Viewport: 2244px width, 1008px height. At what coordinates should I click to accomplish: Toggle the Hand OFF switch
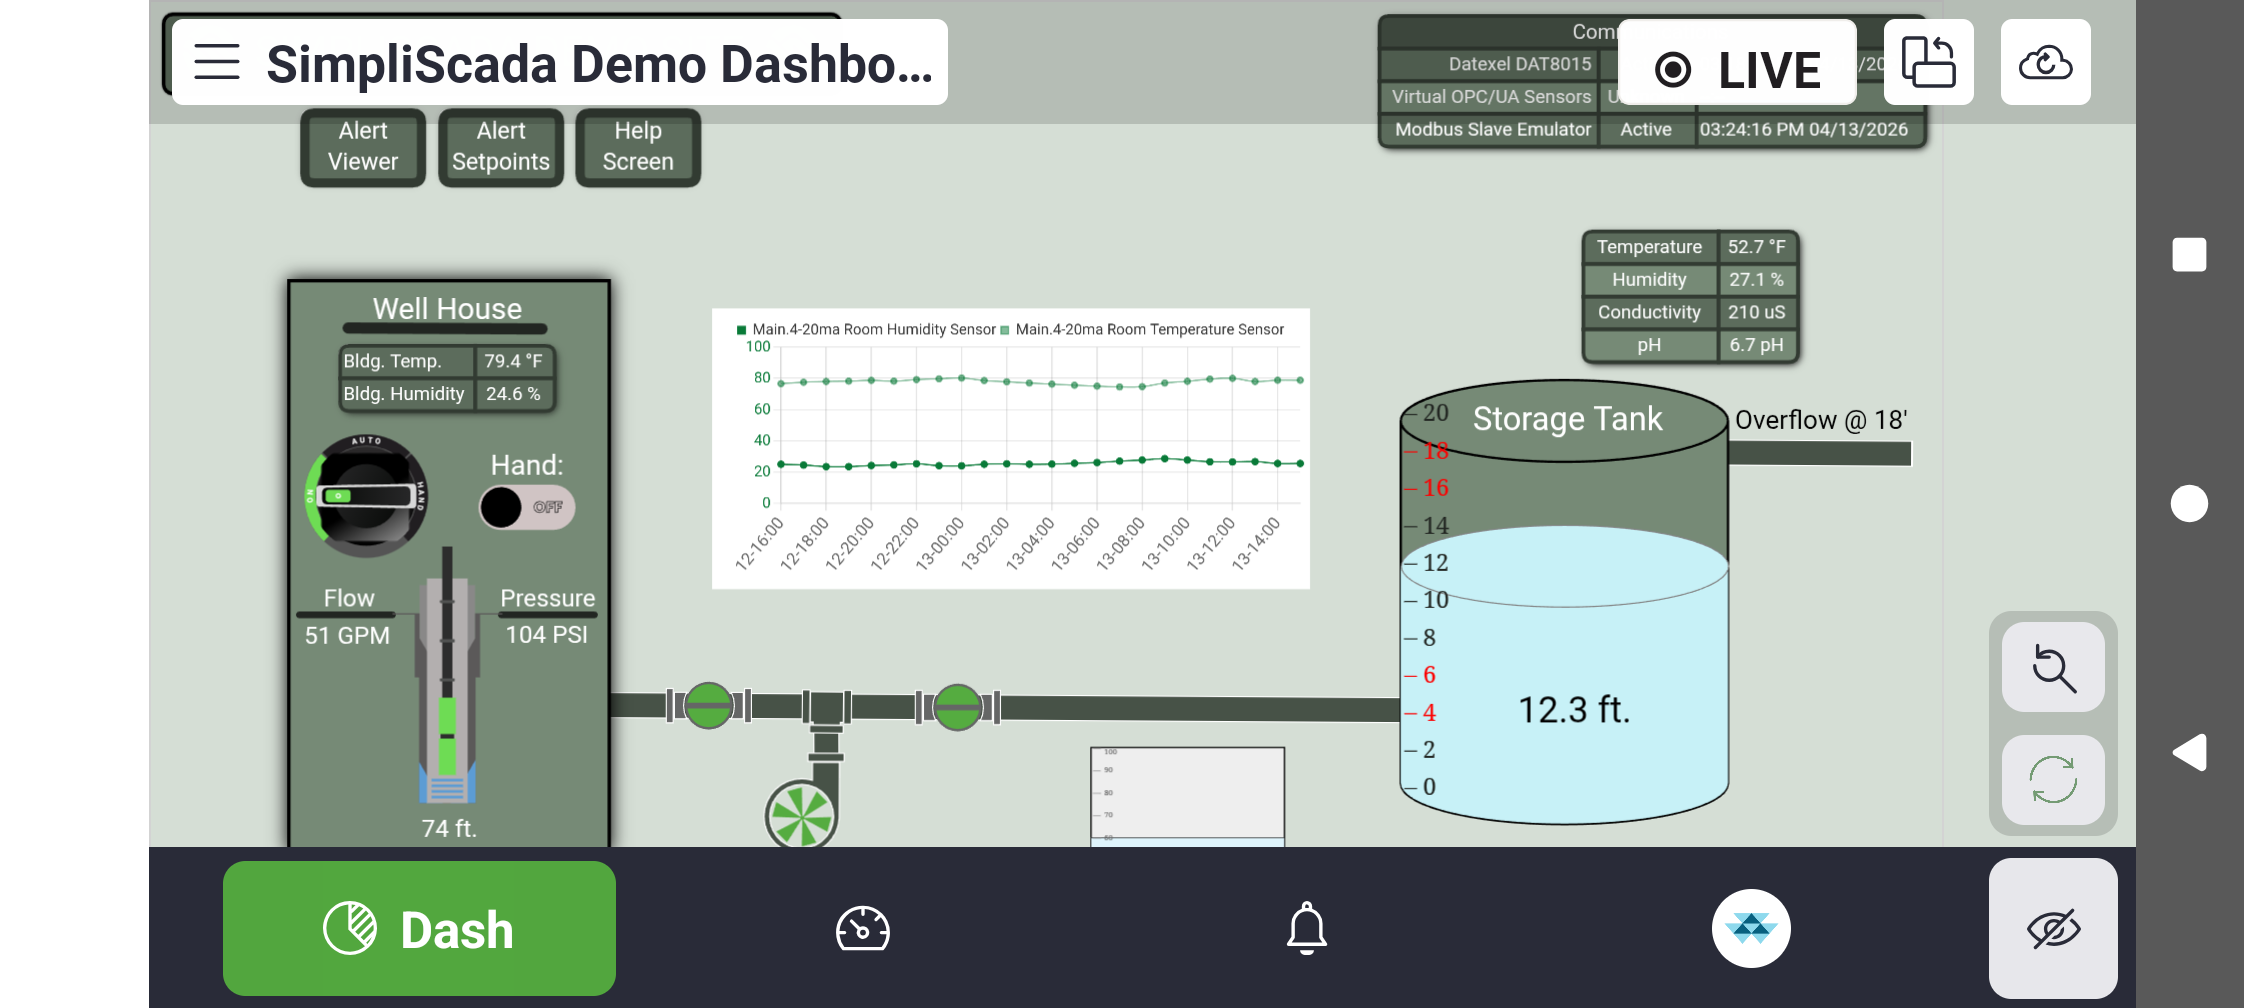tap(527, 507)
